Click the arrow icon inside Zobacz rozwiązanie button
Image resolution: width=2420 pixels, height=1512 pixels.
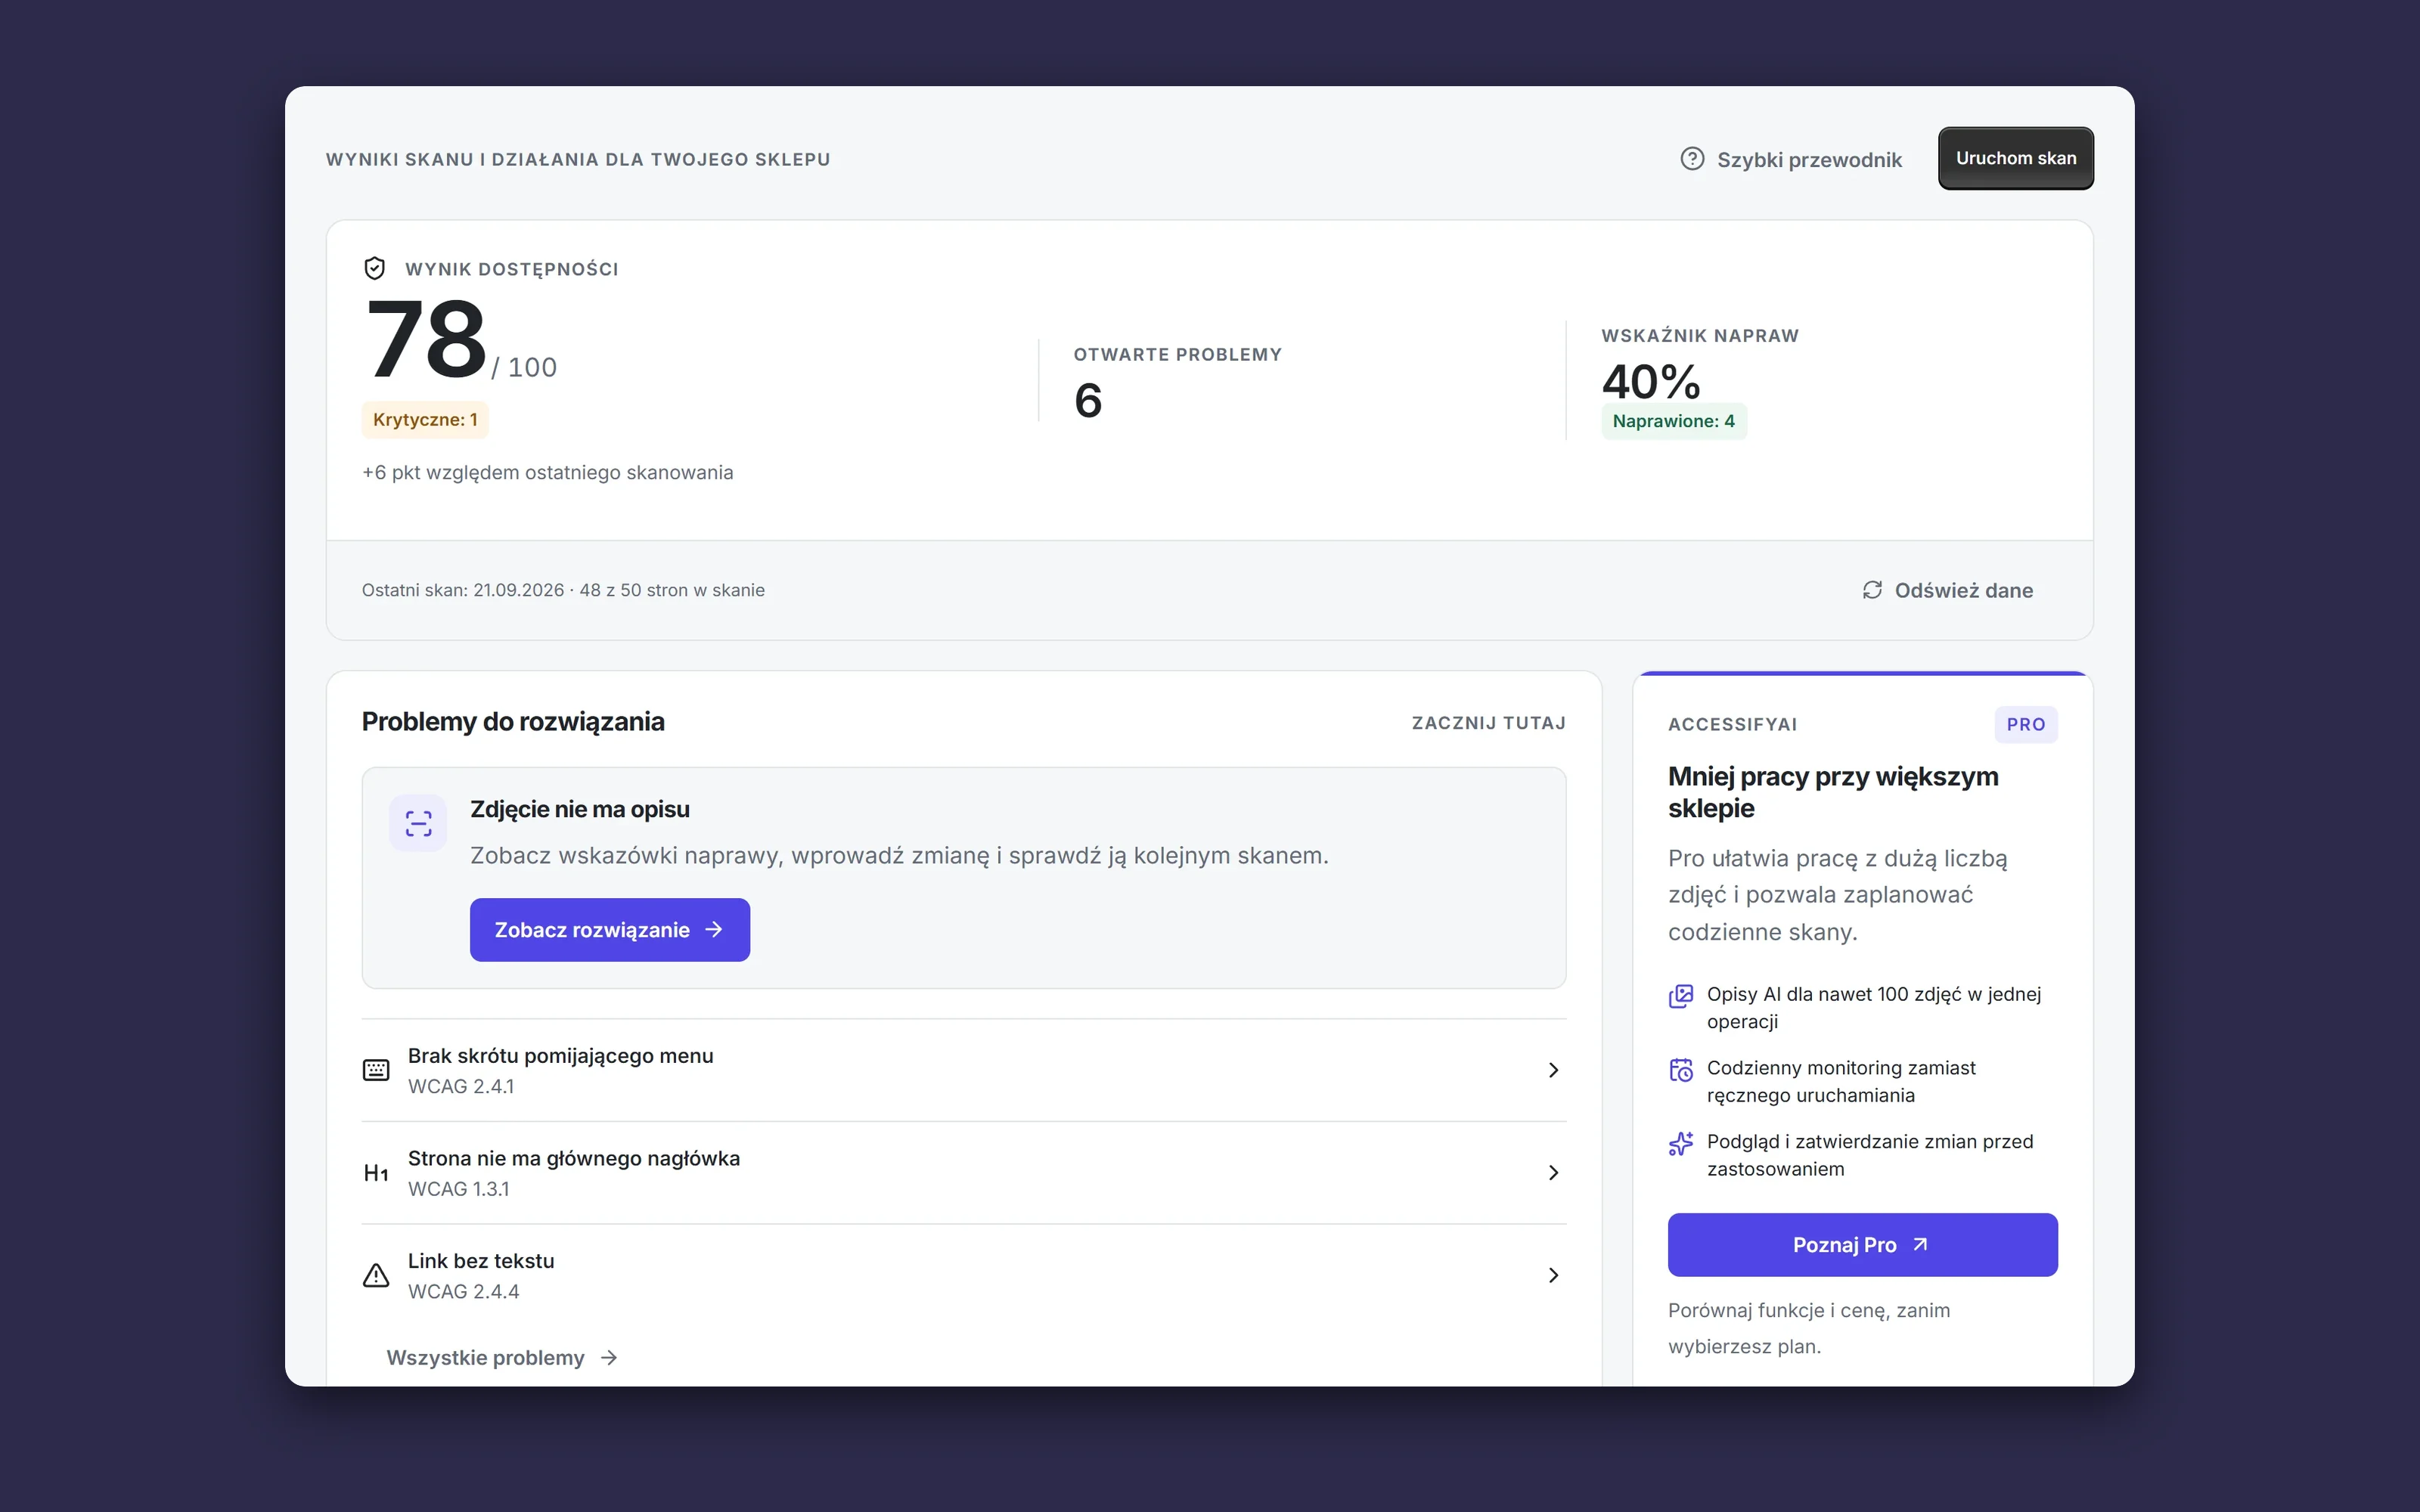click(714, 930)
